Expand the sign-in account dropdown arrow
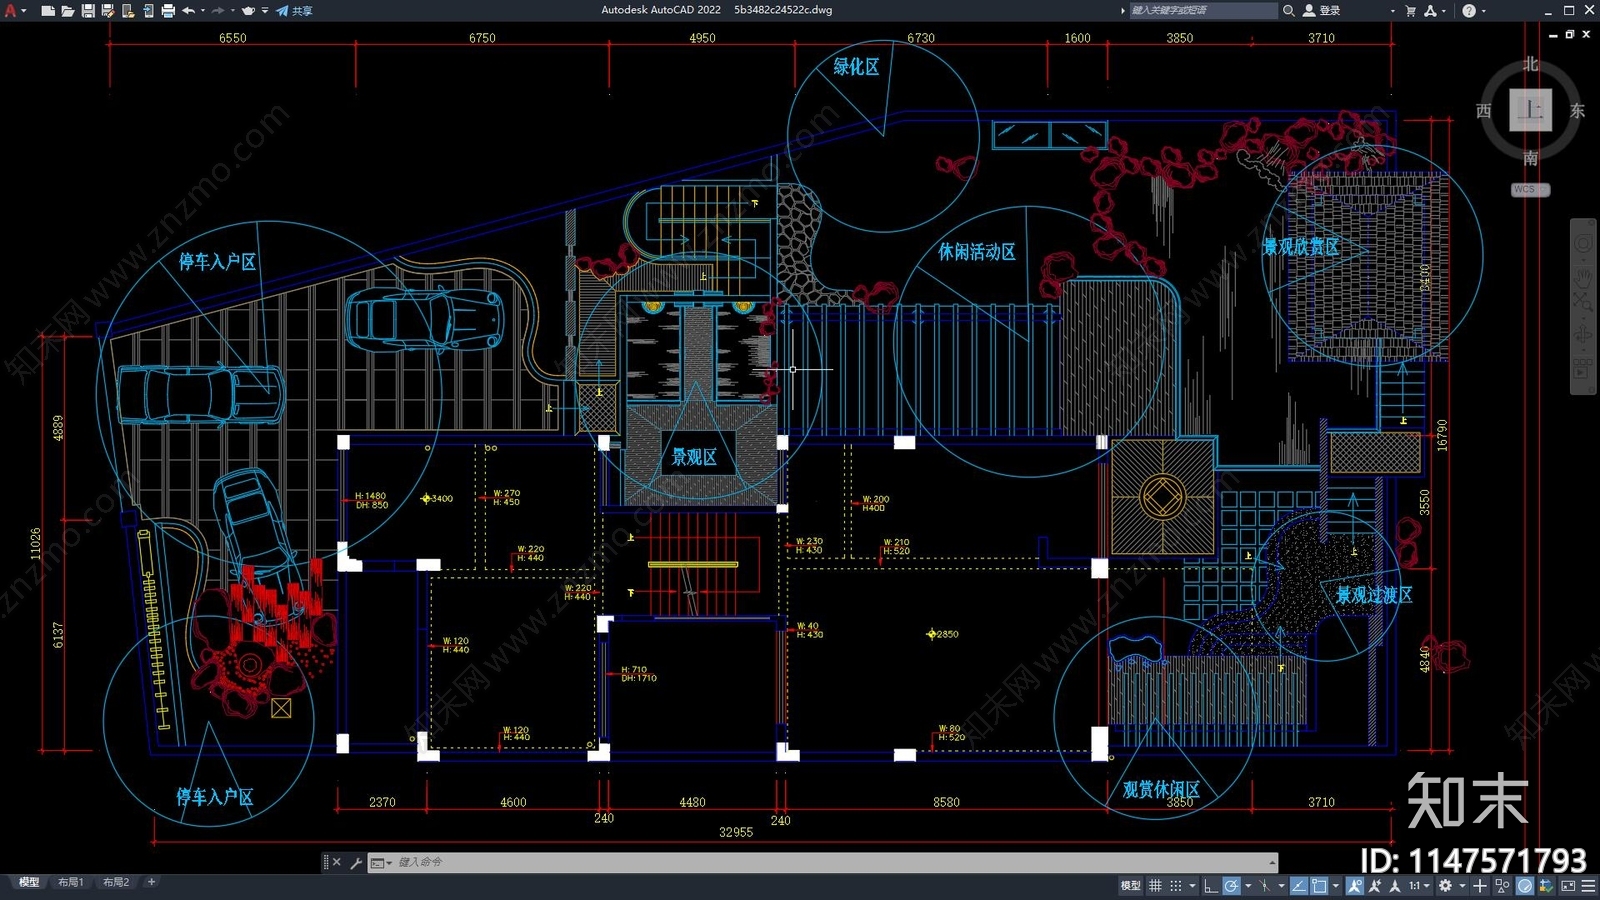Viewport: 1600px width, 900px height. point(1392,11)
